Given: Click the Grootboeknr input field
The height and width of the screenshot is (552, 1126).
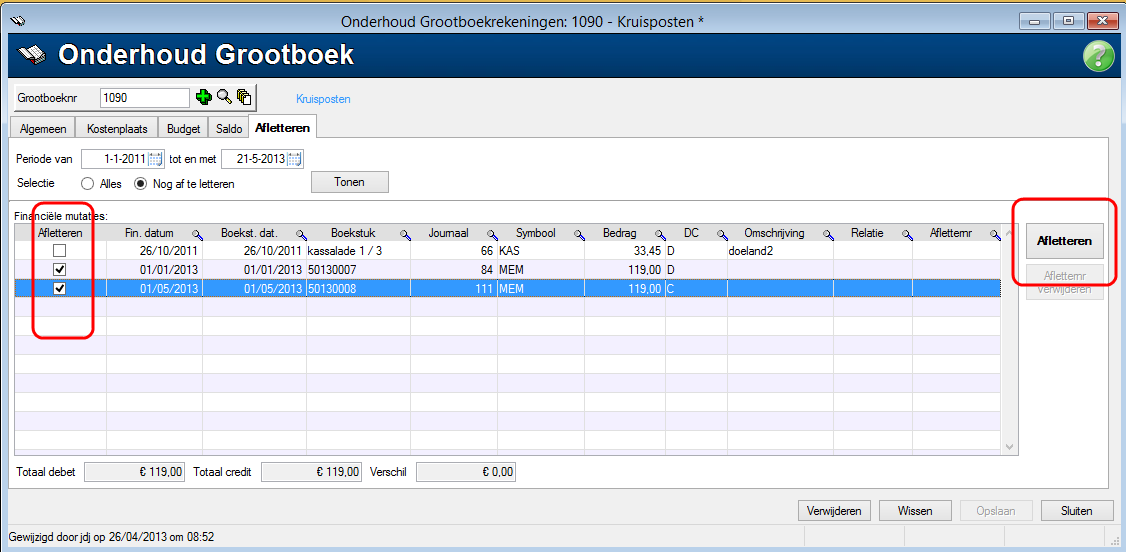Looking at the screenshot, I should coord(145,98).
